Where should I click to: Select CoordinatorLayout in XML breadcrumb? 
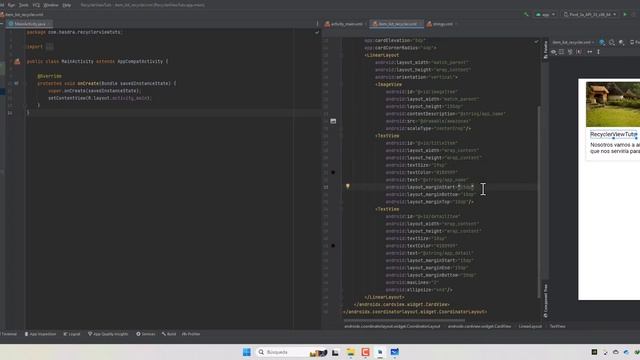point(392,327)
